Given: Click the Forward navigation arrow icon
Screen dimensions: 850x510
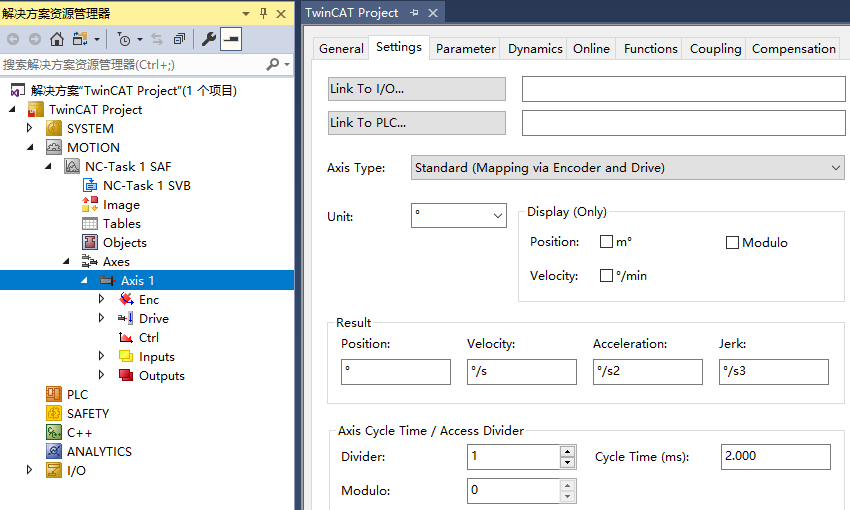Looking at the screenshot, I should 35,39.
